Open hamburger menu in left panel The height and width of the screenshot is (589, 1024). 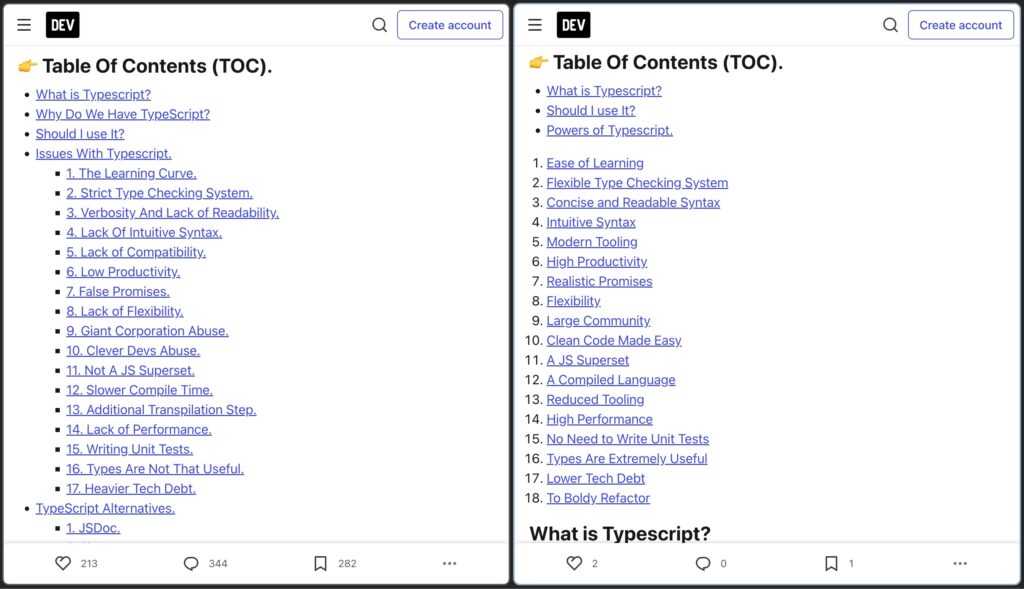(24, 25)
